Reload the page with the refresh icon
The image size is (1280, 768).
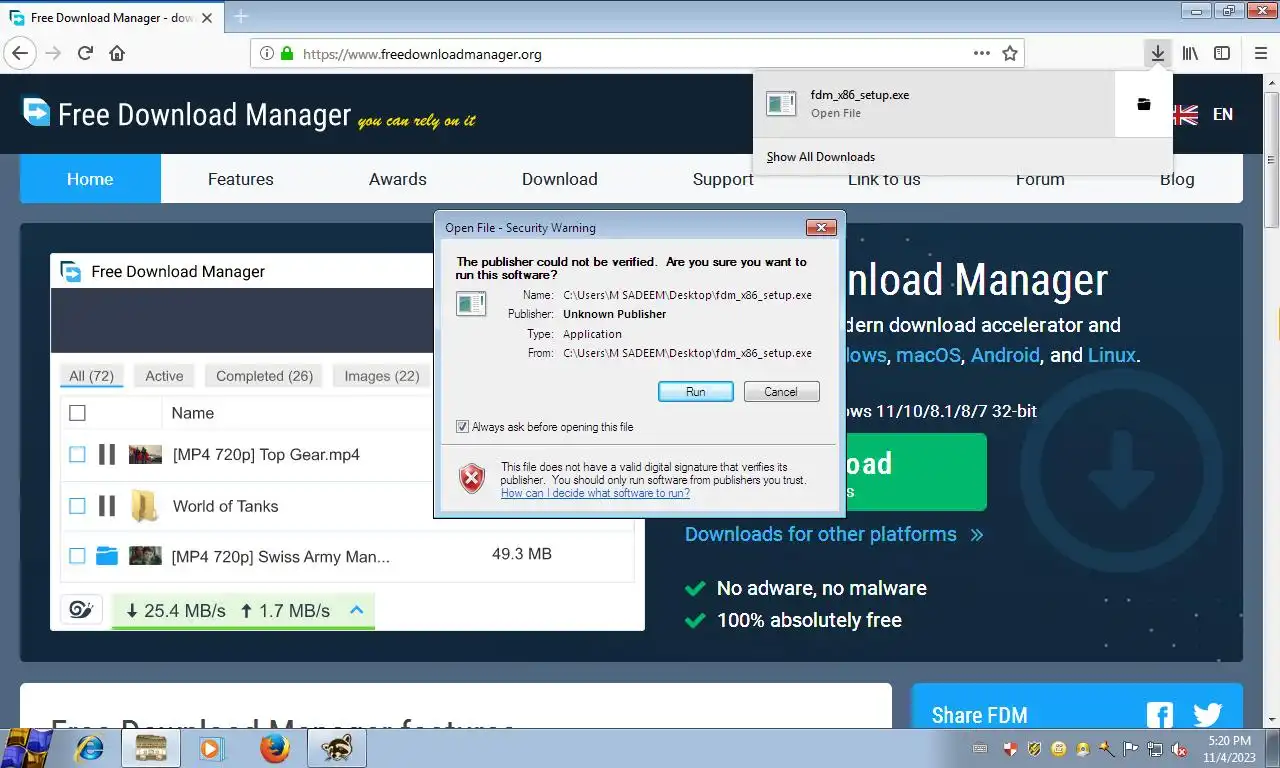85,53
